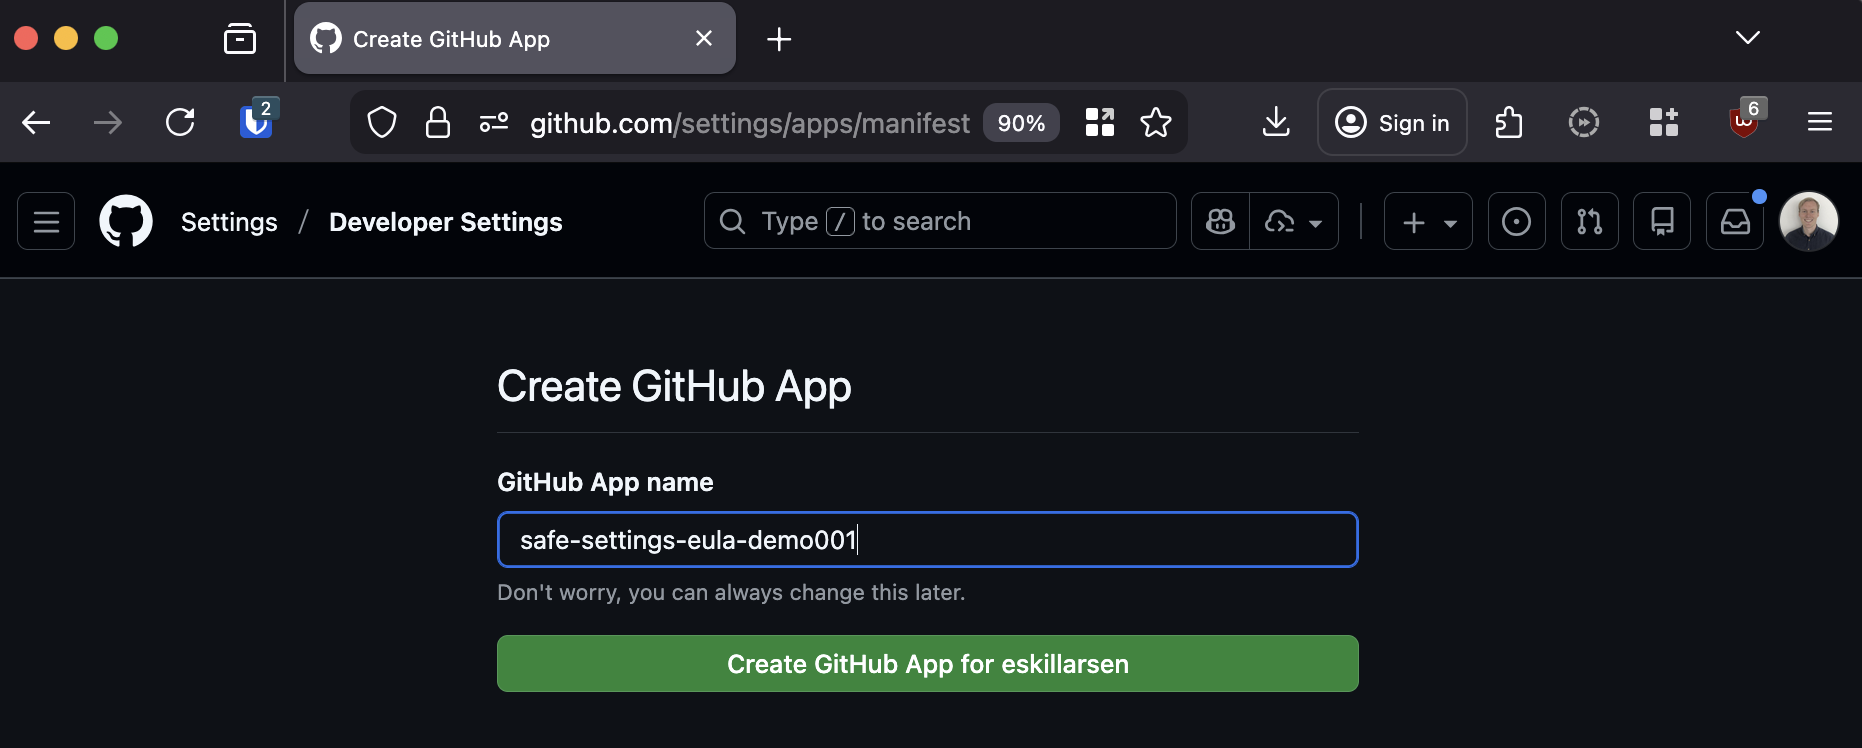The height and width of the screenshot is (748, 1862).
Task: Click the browser forward arrow
Action: pos(108,123)
